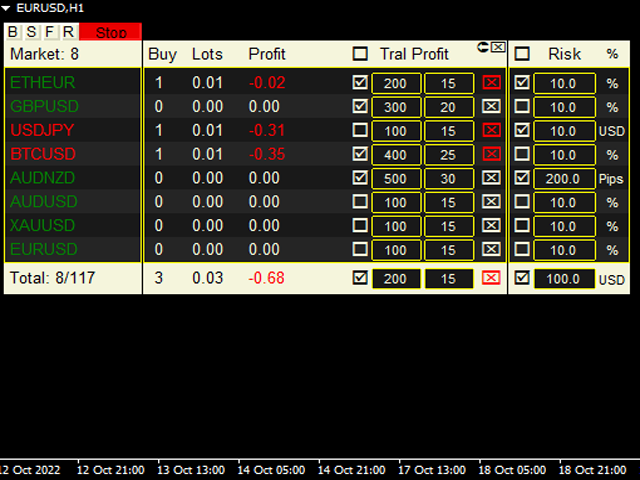Click the red close-all icon in Total row
The height and width of the screenshot is (480, 640).
point(491,278)
